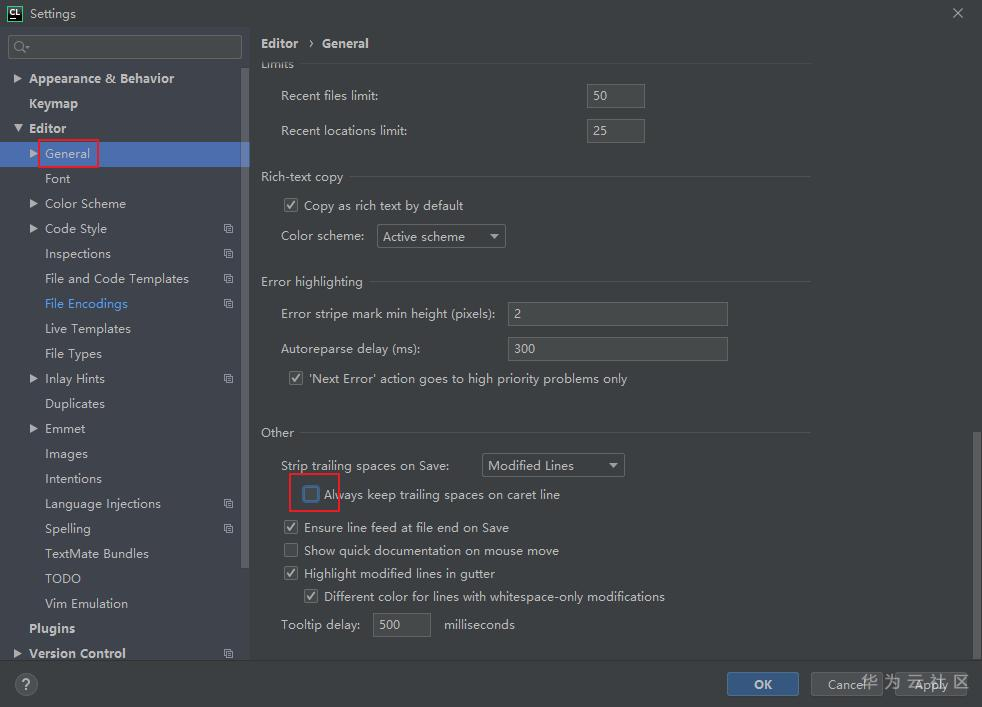The width and height of the screenshot is (982, 707).
Task: Click the copy icon beside File Encodings
Action: pos(228,304)
